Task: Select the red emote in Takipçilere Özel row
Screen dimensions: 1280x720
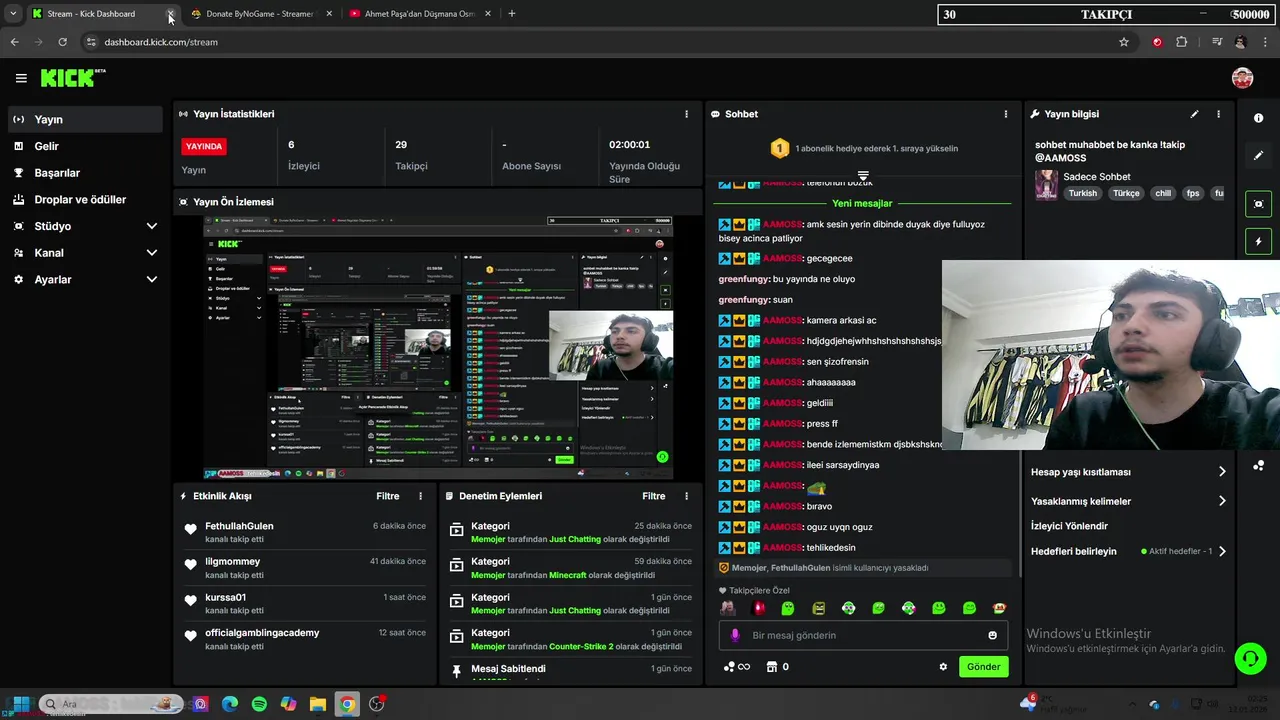Action: click(758, 608)
